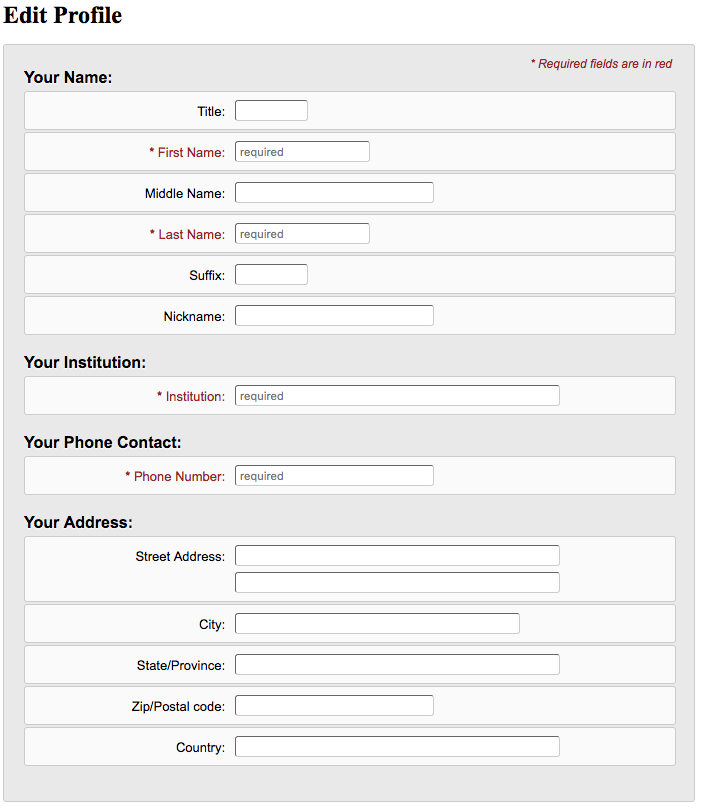Click the State/Province text box
Screen dimensions: 701x811
(397, 665)
